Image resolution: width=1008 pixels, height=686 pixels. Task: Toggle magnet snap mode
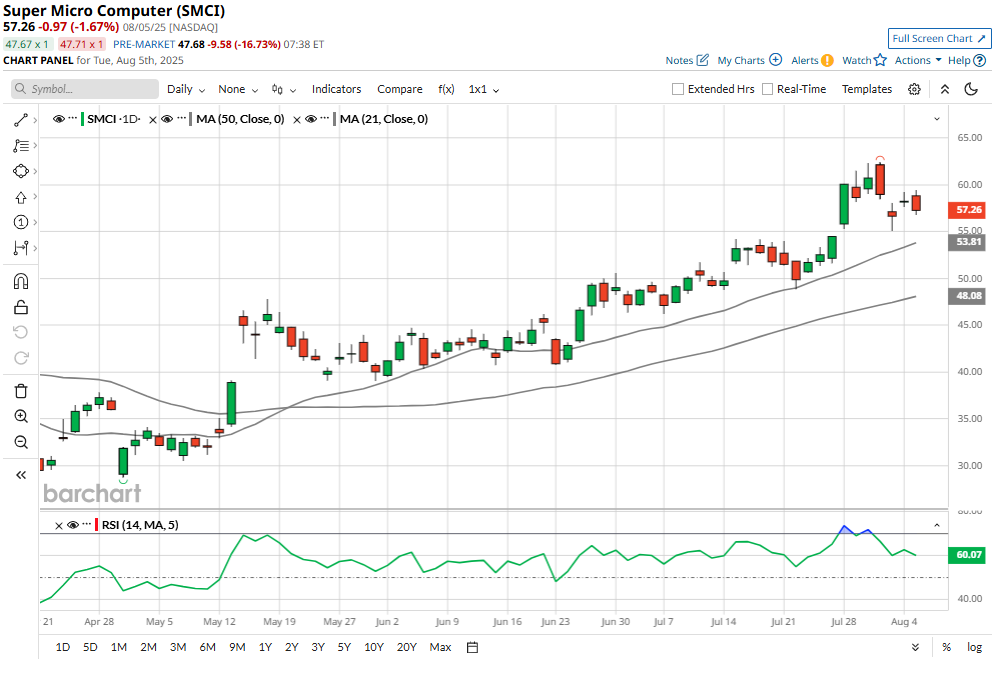tap(21, 282)
